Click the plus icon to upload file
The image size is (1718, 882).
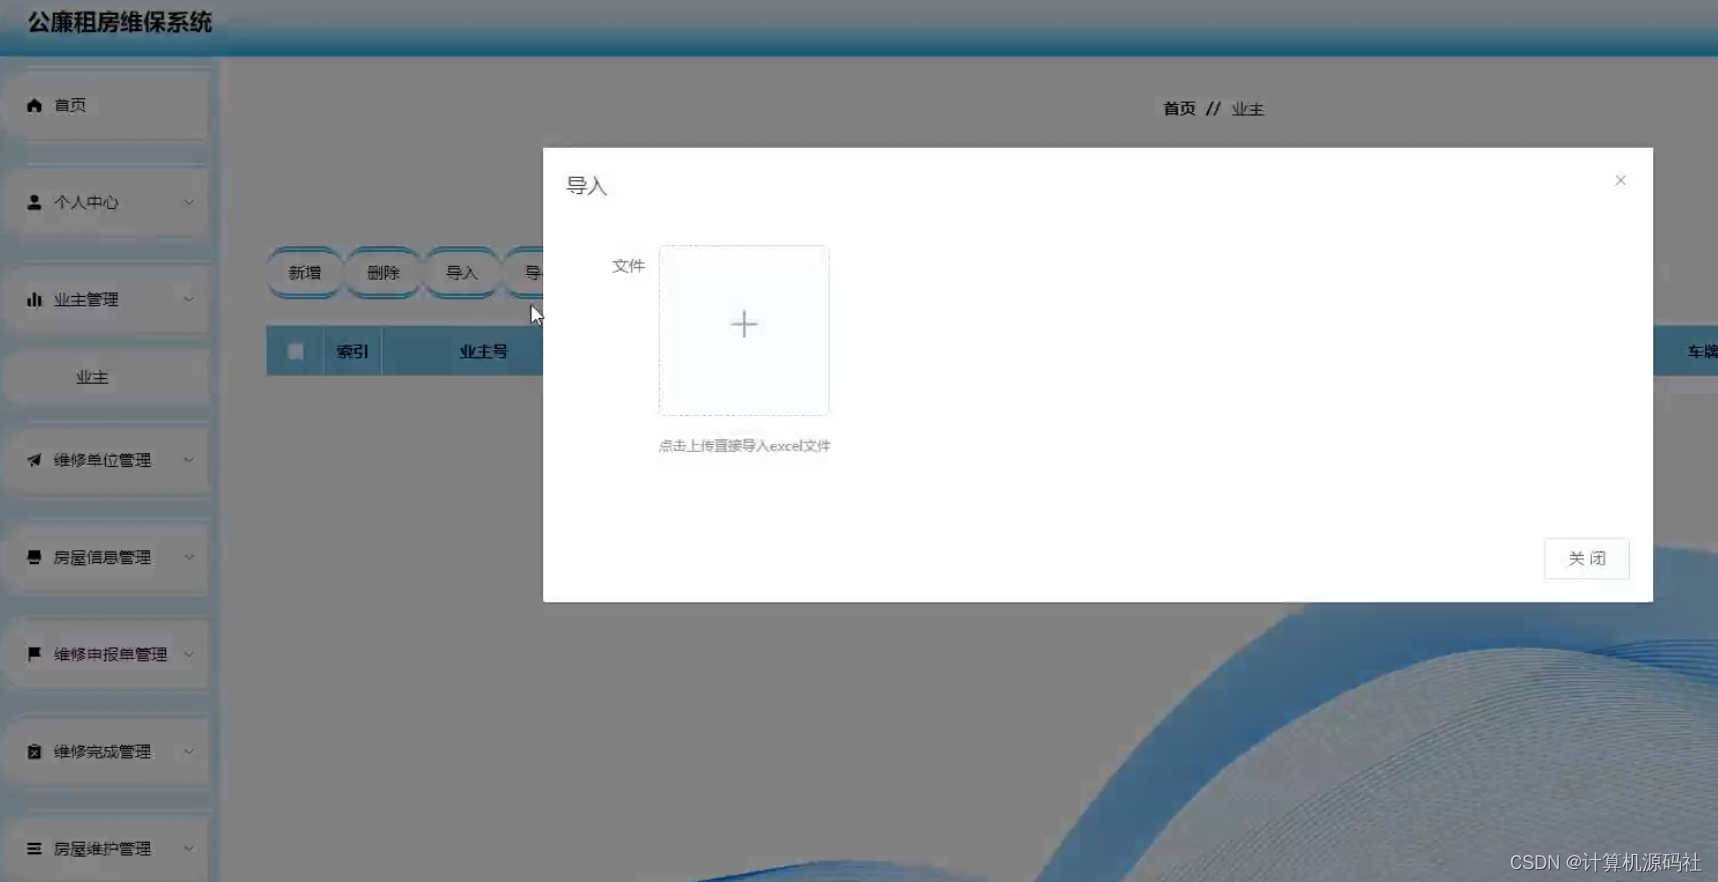[x=744, y=324]
